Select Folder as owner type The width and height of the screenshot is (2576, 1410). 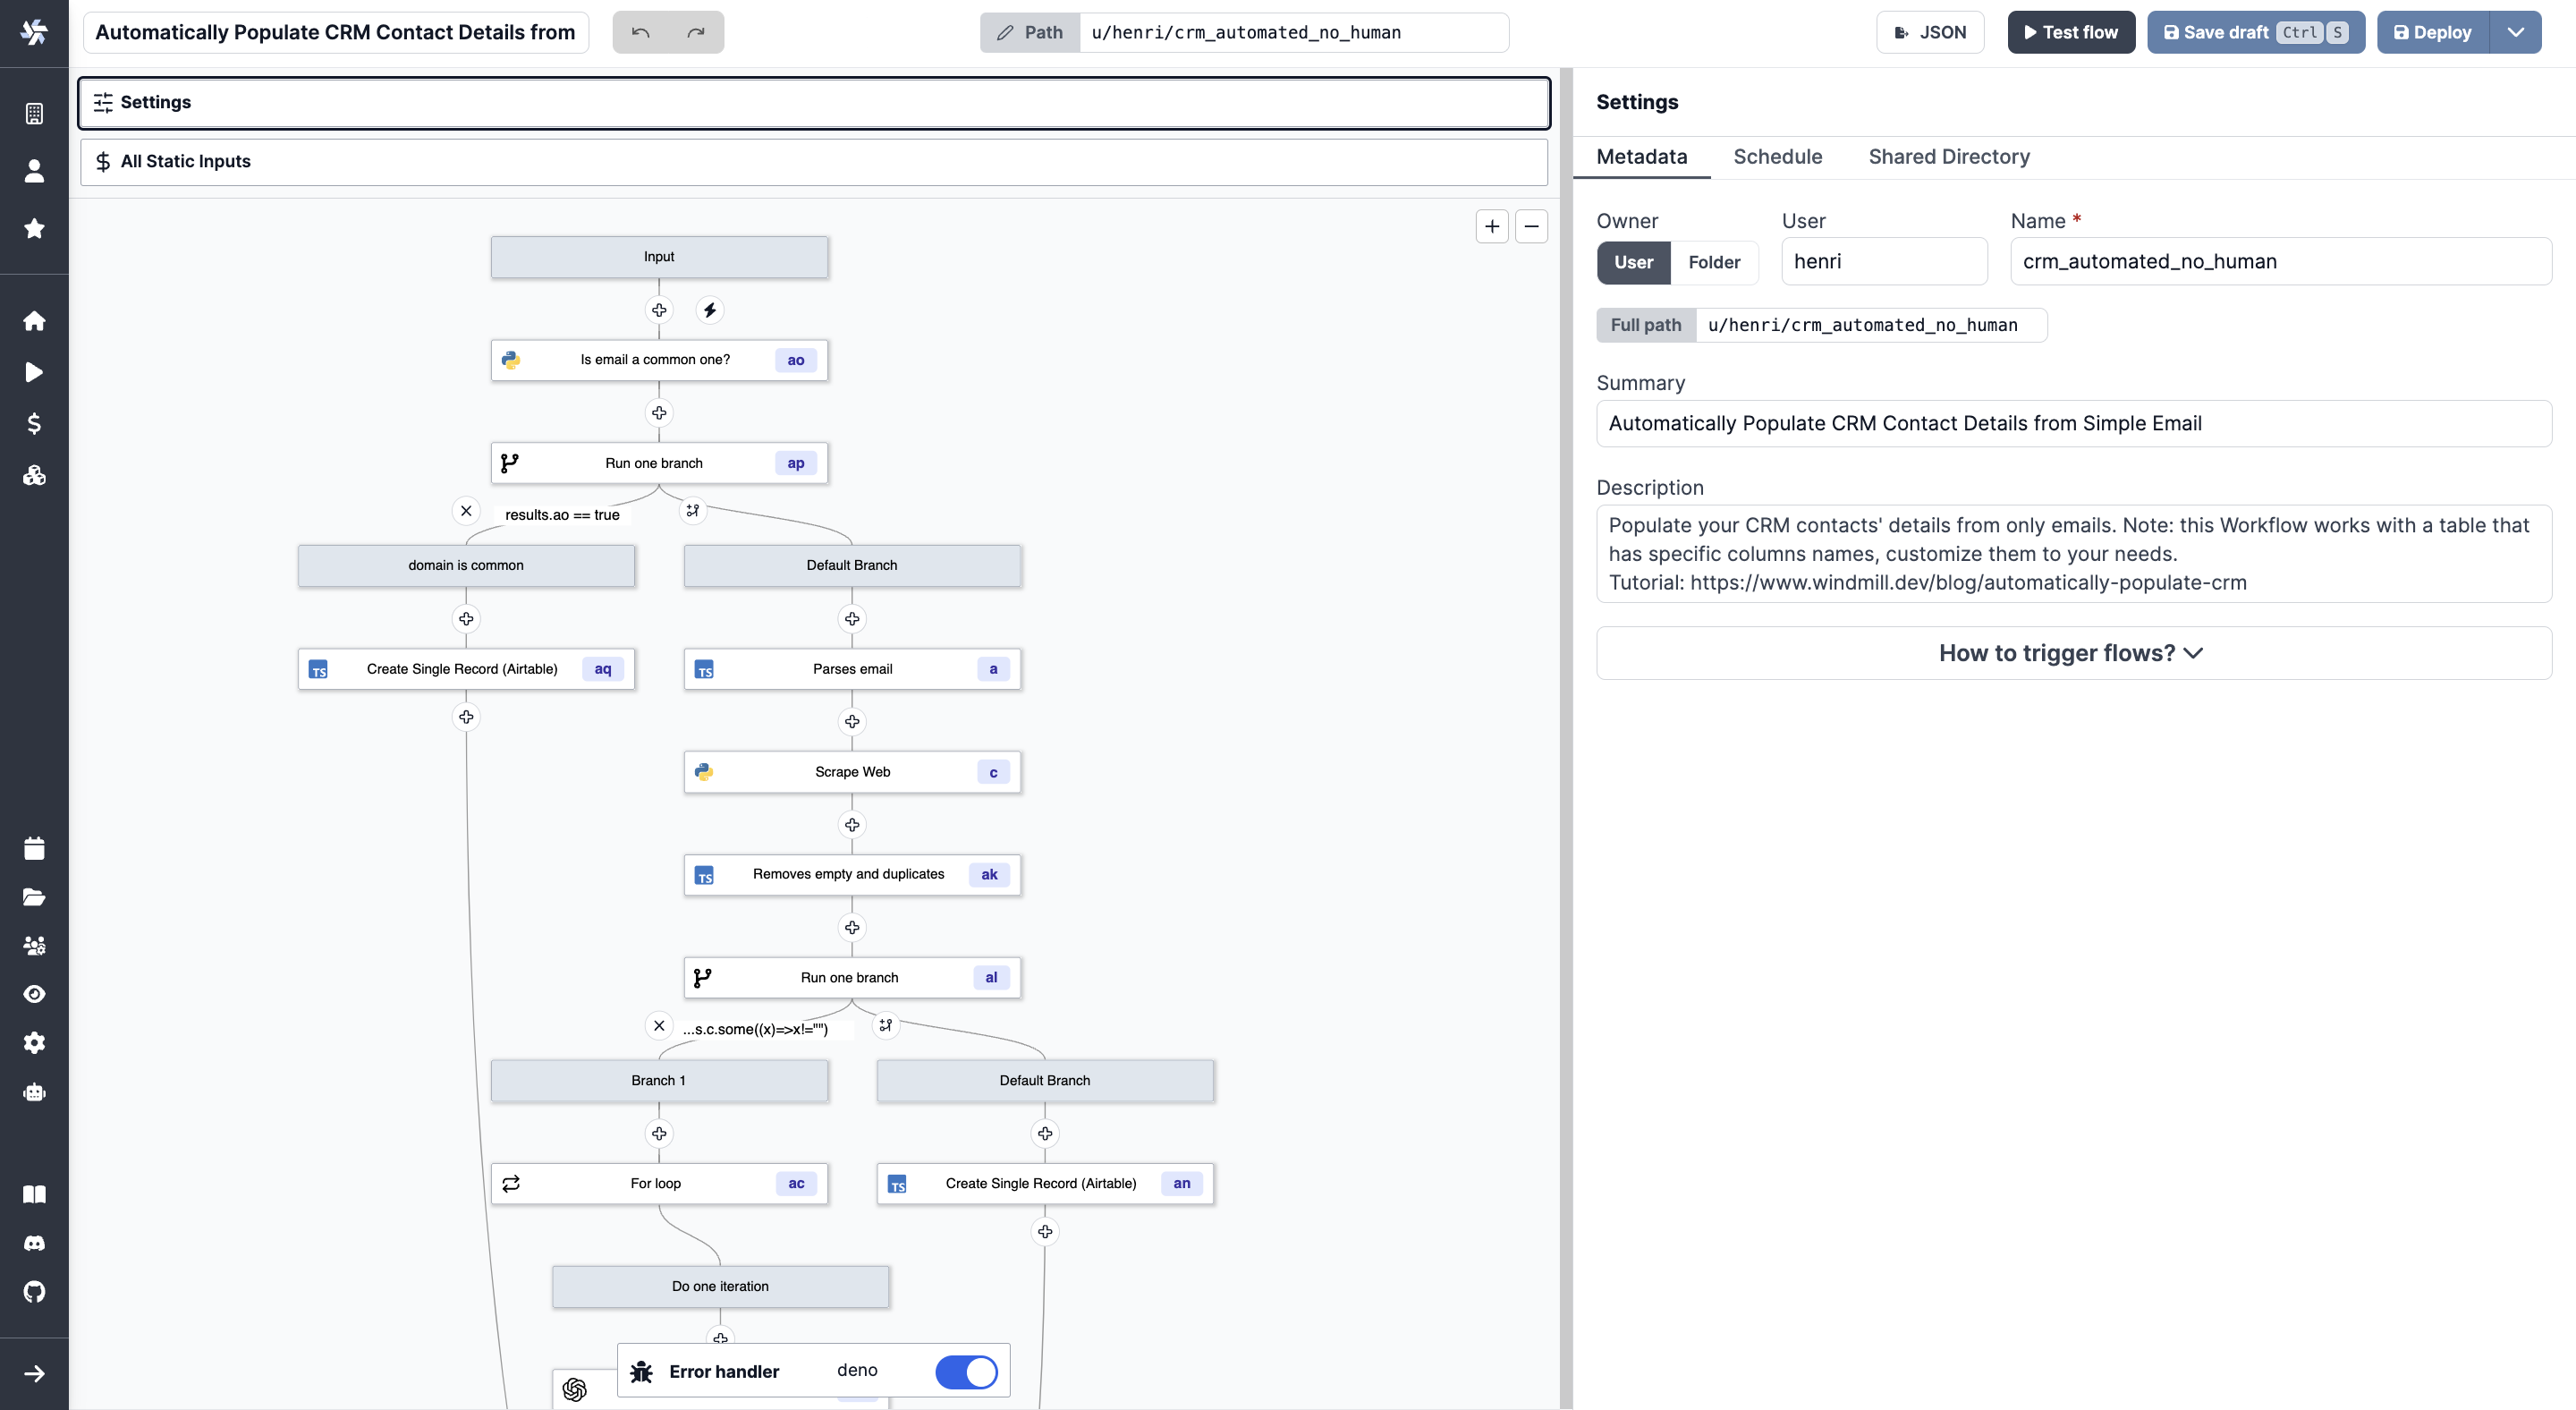click(x=1714, y=262)
